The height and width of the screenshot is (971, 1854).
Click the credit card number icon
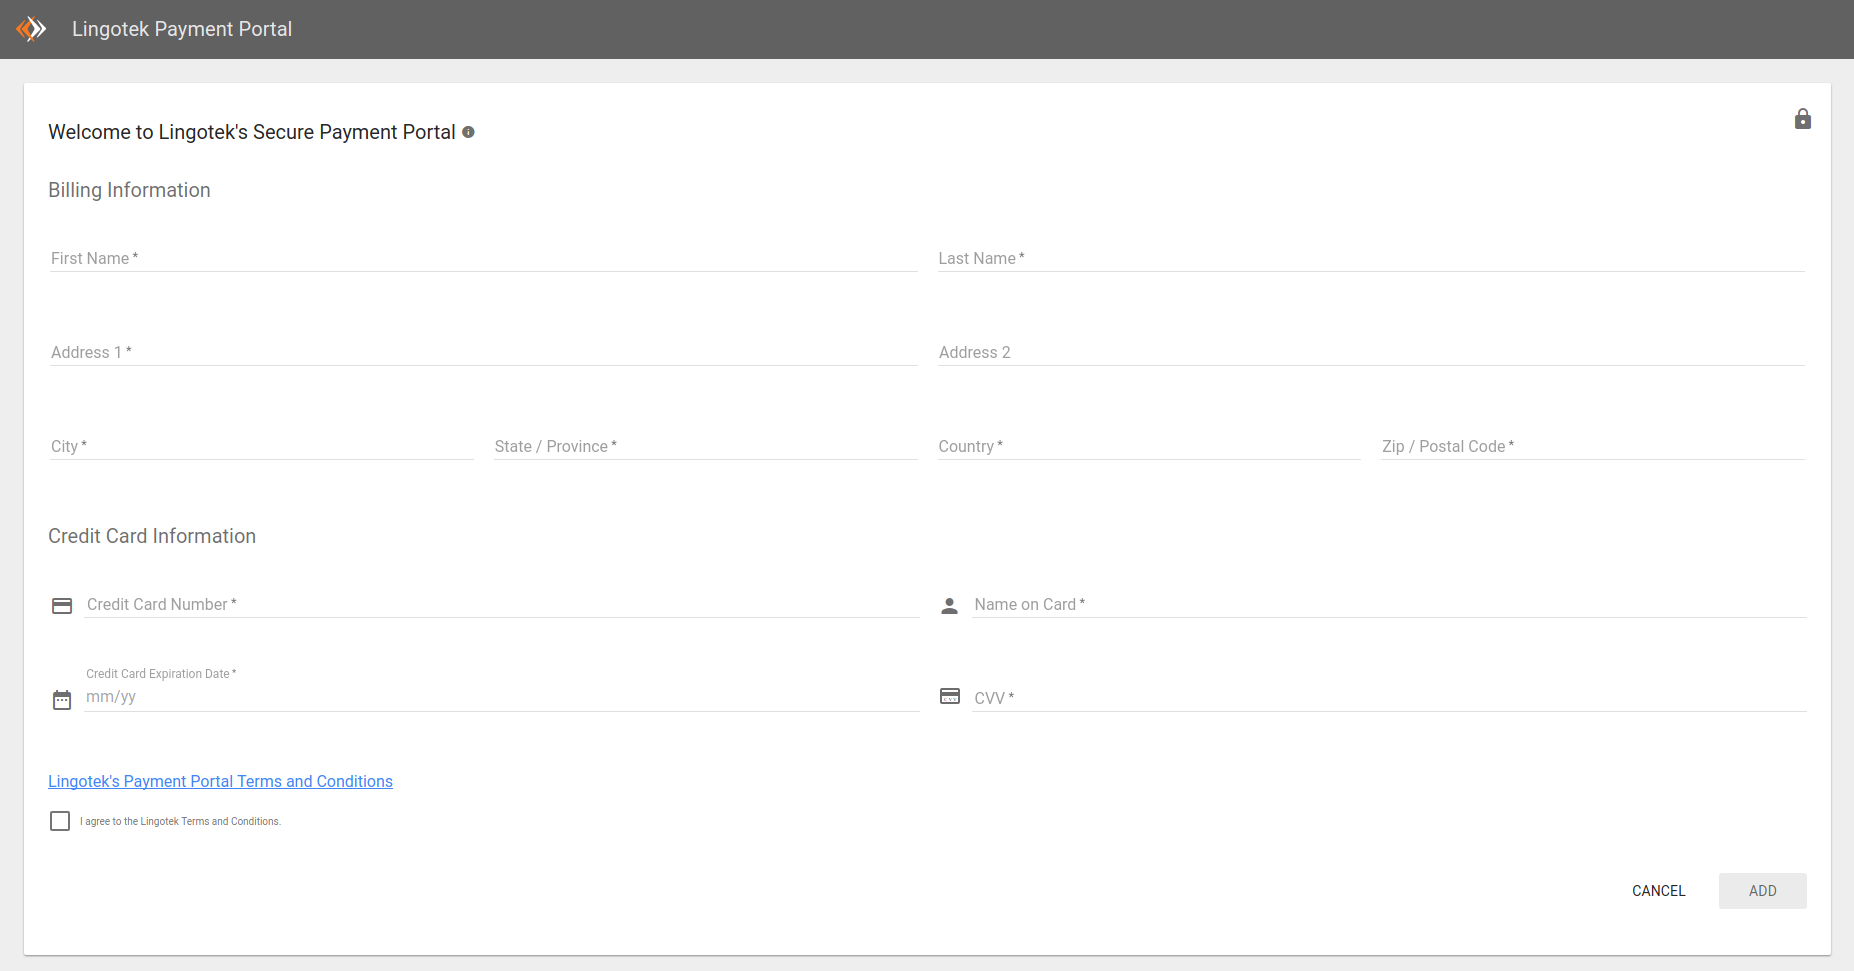pos(62,606)
